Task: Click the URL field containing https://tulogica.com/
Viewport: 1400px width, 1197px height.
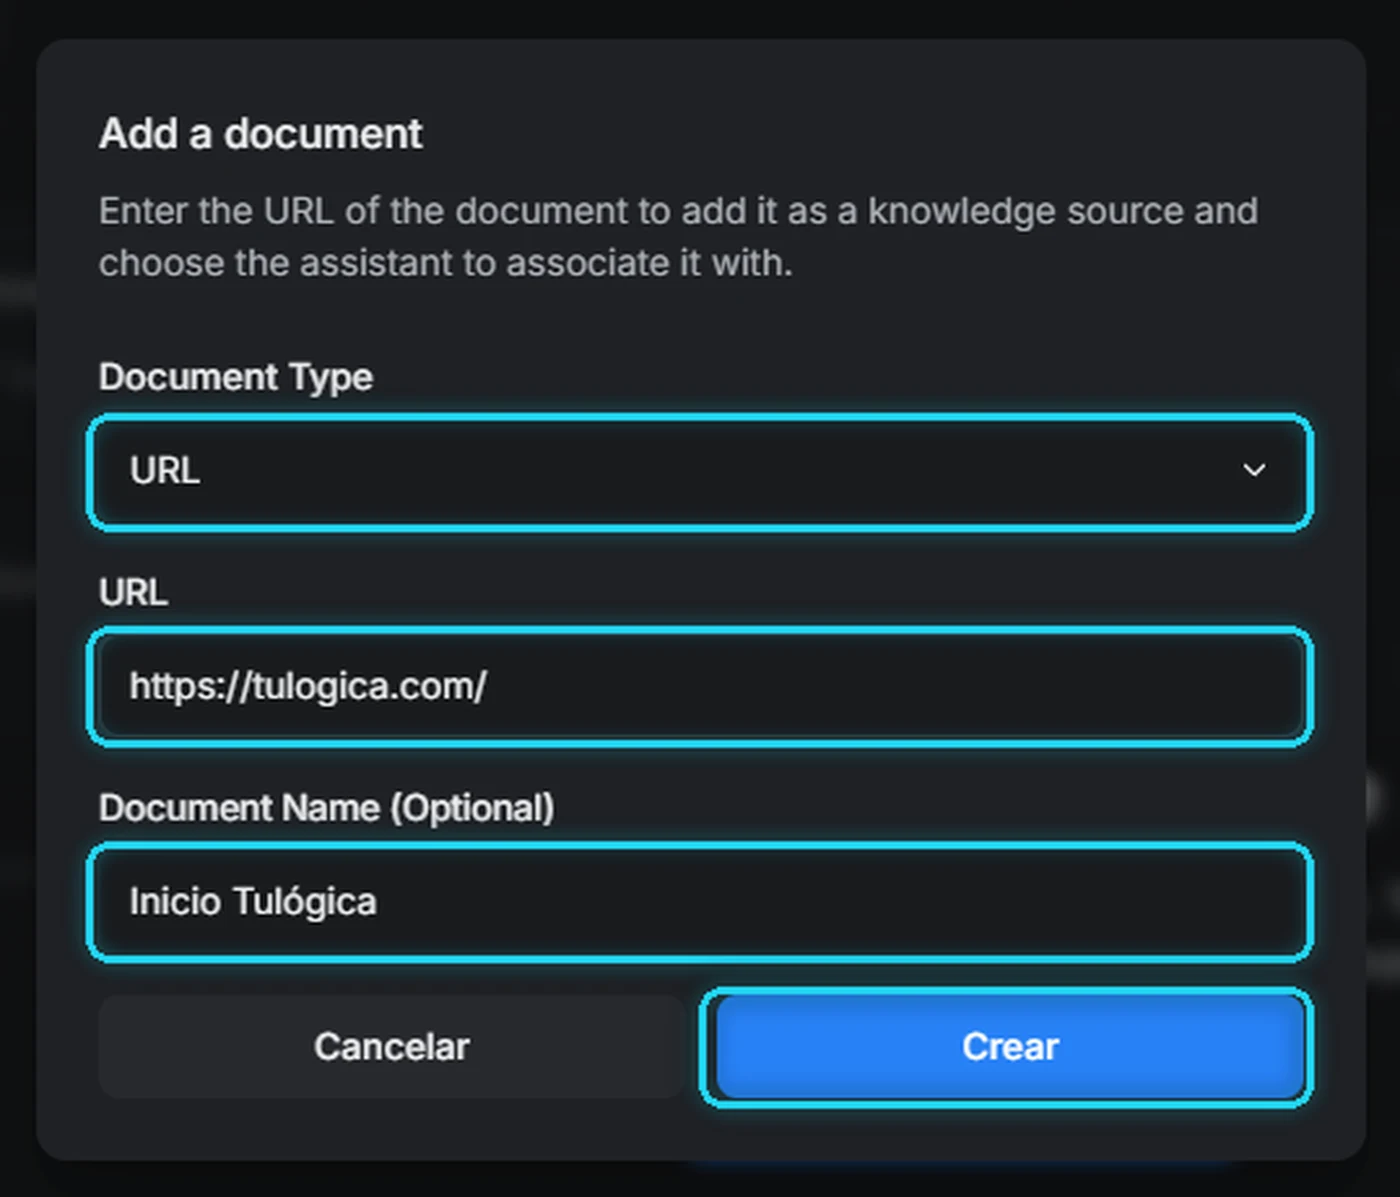Action: tap(699, 687)
